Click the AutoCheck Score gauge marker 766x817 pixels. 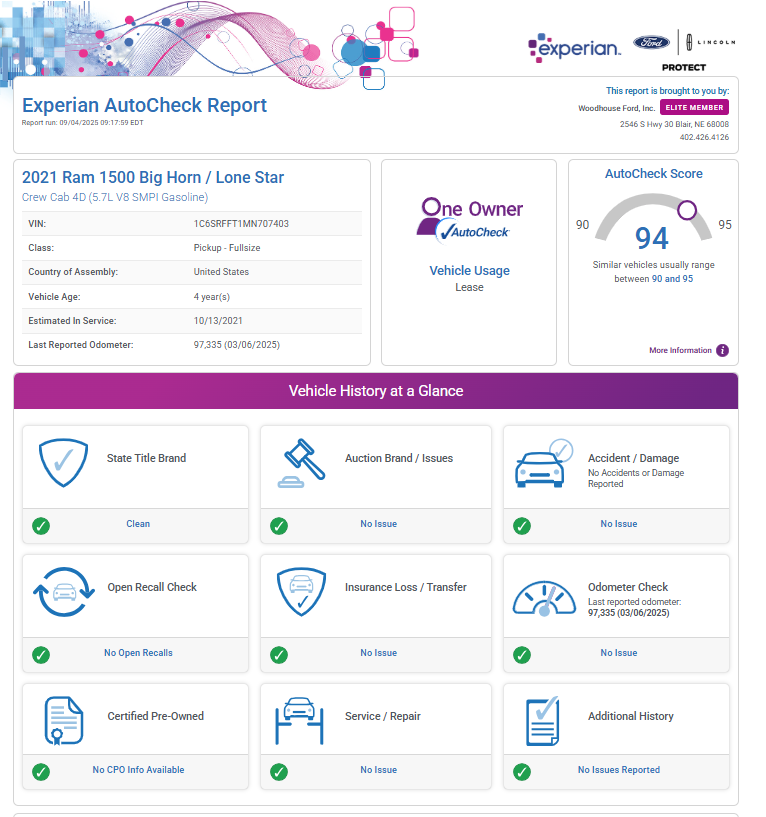pyautogui.click(x=687, y=210)
